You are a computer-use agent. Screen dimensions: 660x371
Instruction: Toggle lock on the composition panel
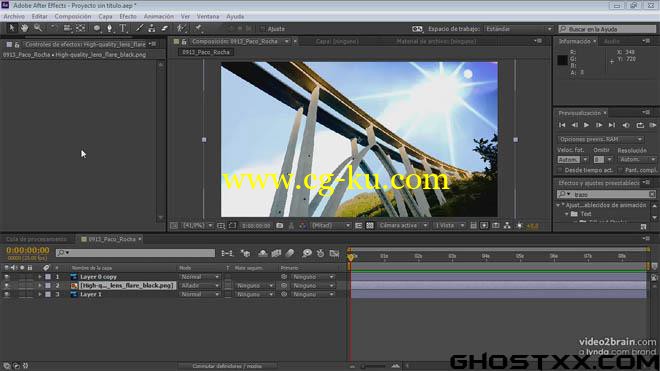click(x=184, y=41)
